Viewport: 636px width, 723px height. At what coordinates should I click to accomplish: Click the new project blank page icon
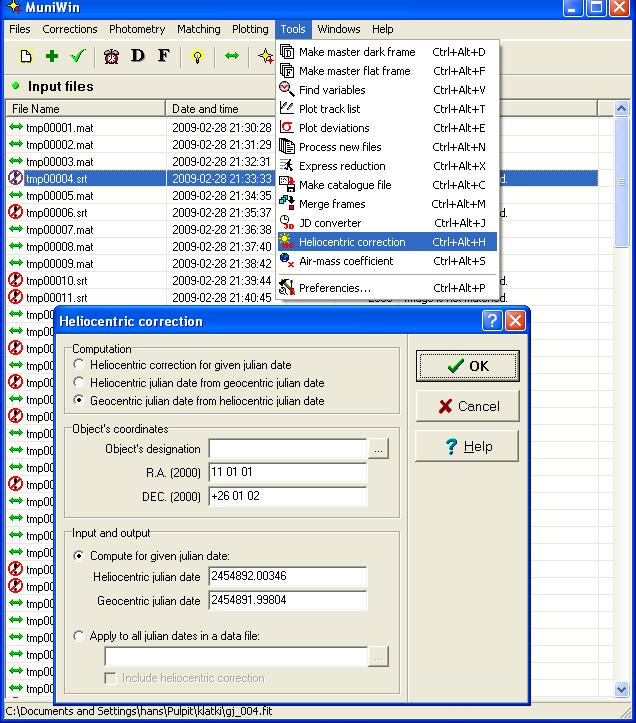[x=26, y=56]
